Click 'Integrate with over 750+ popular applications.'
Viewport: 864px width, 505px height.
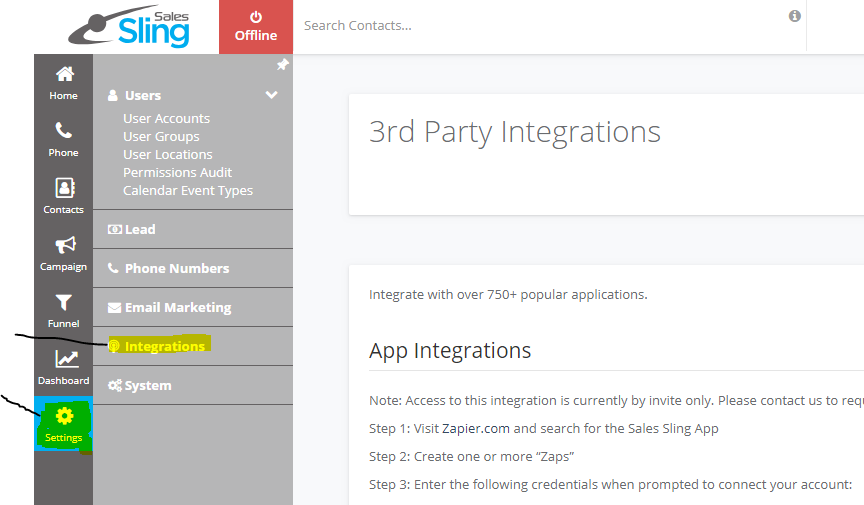[x=508, y=294]
